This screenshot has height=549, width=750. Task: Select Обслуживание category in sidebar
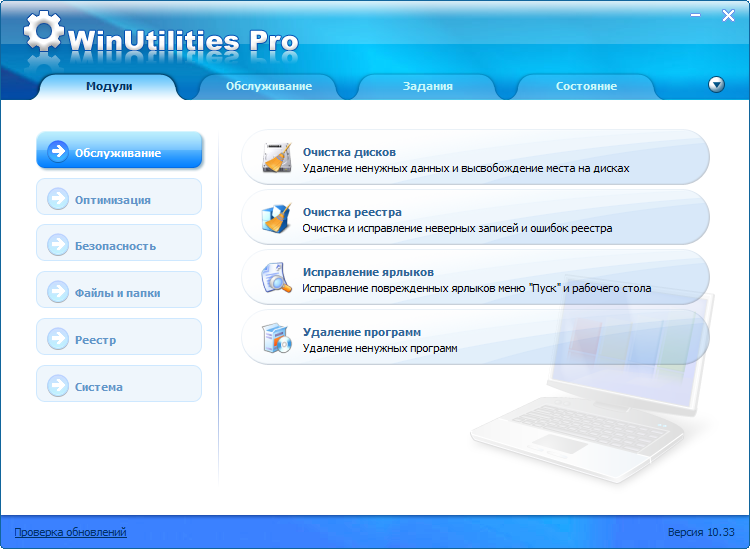pos(119,150)
